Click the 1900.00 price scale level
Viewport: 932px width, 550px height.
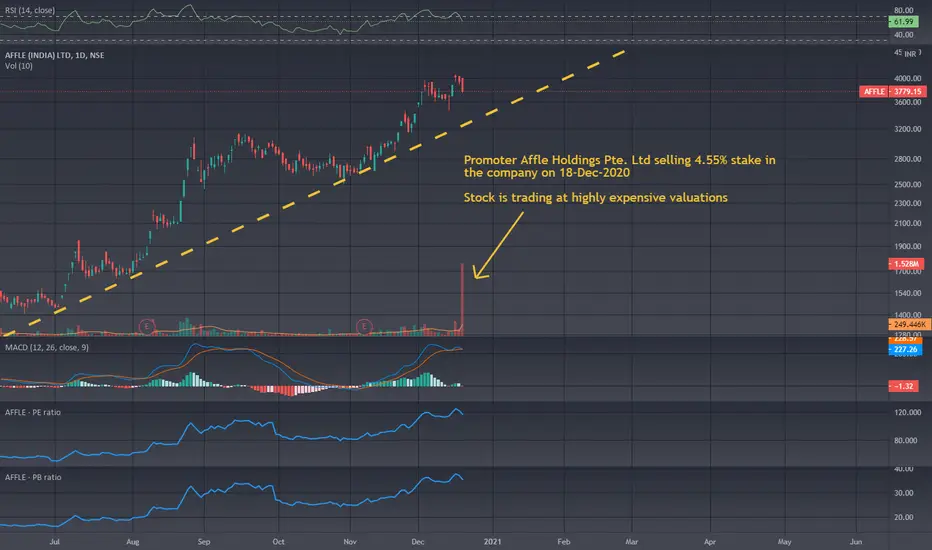[908, 246]
